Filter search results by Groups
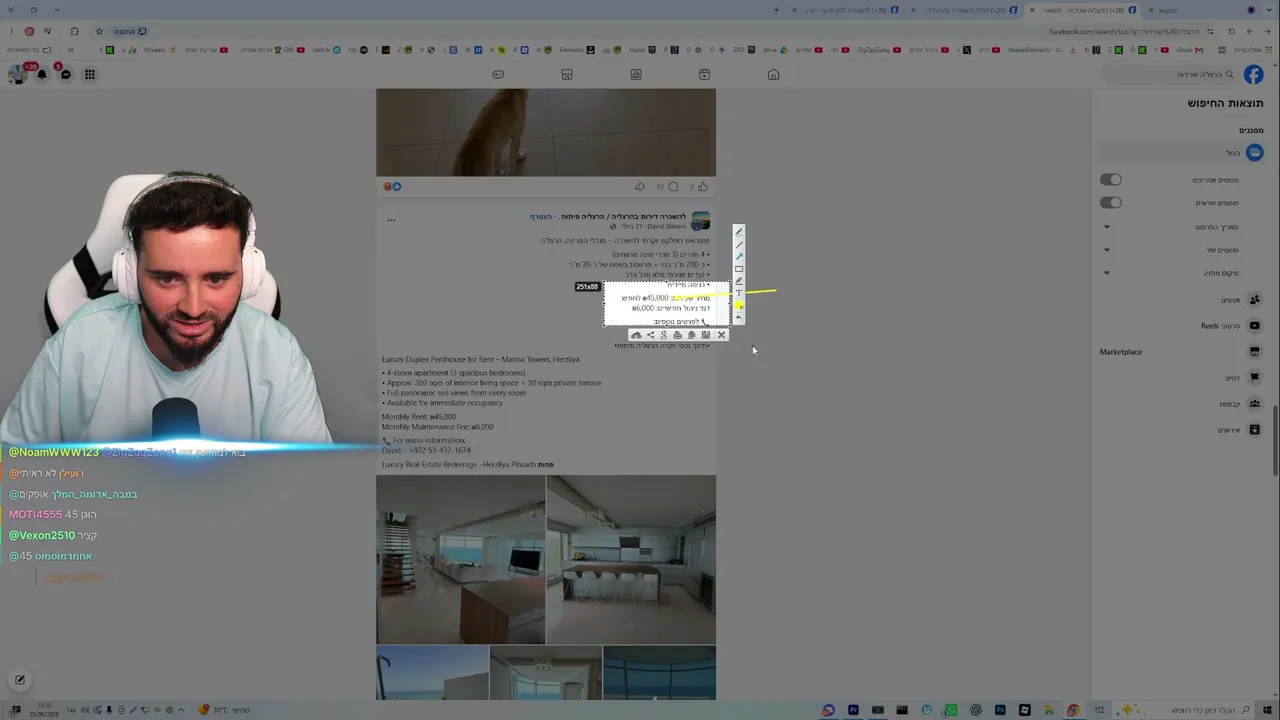The height and width of the screenshot is (720, 1280). pos(1180,404)
